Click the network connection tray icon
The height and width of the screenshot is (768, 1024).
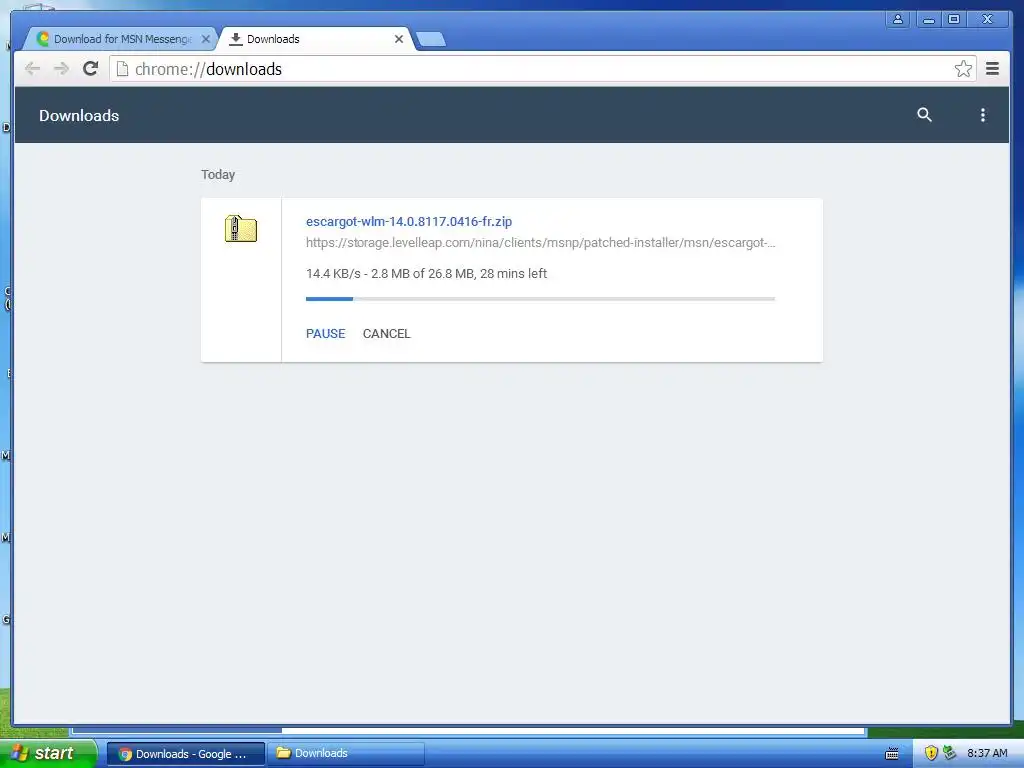(x=950, y=753)
